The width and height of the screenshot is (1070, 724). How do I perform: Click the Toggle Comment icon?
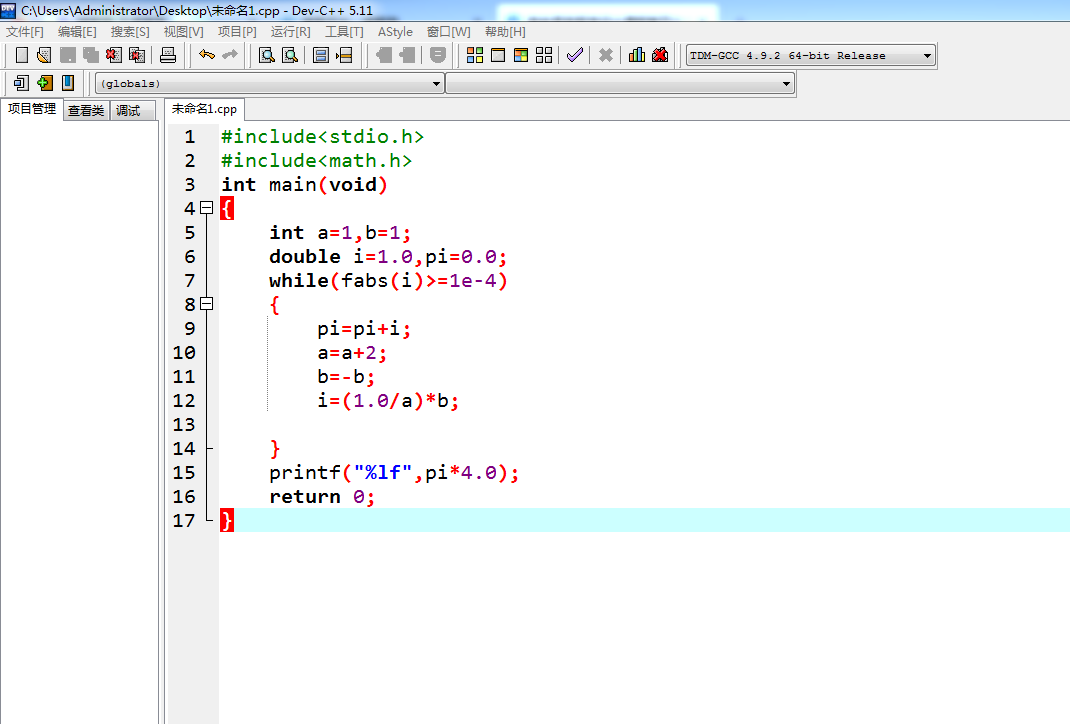[x=437, y=55]
